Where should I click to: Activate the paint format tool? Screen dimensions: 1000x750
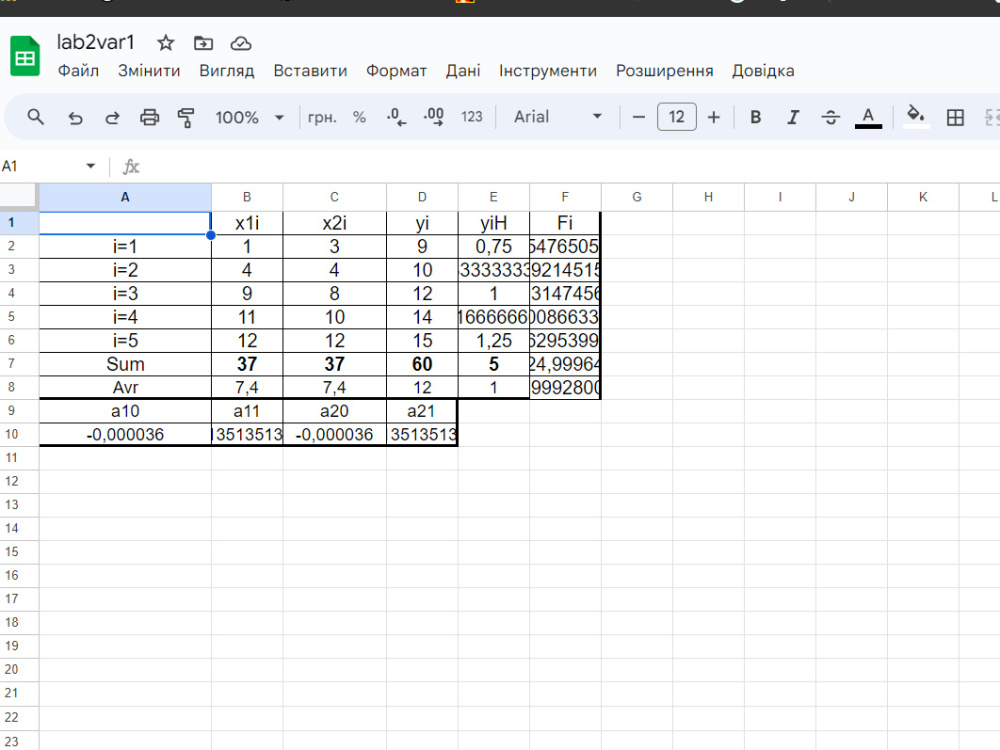(x=186, y=117)
